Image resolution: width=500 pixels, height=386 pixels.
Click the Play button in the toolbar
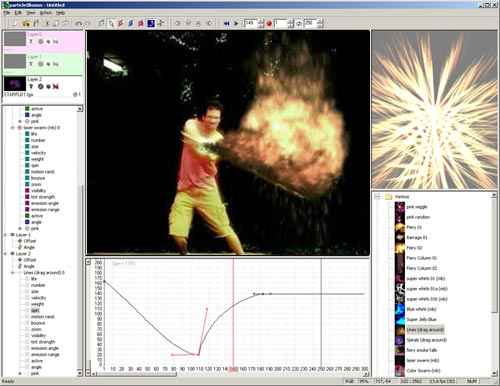pyautogui.click(x=236, y=23)
